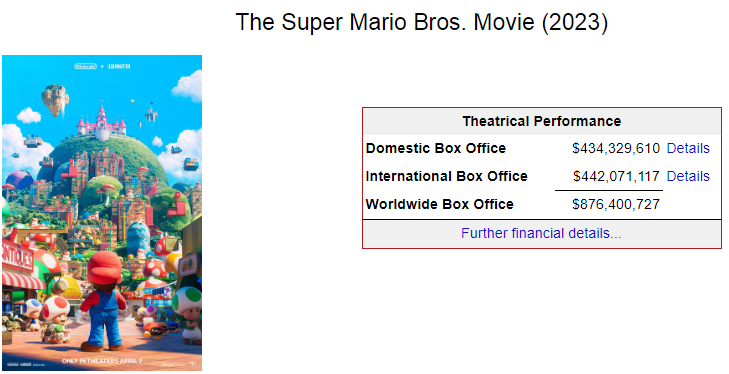The image size is (729, 374).
Task: Click the Super Mario Bros. Movie poster
Action: pos(102,213)
